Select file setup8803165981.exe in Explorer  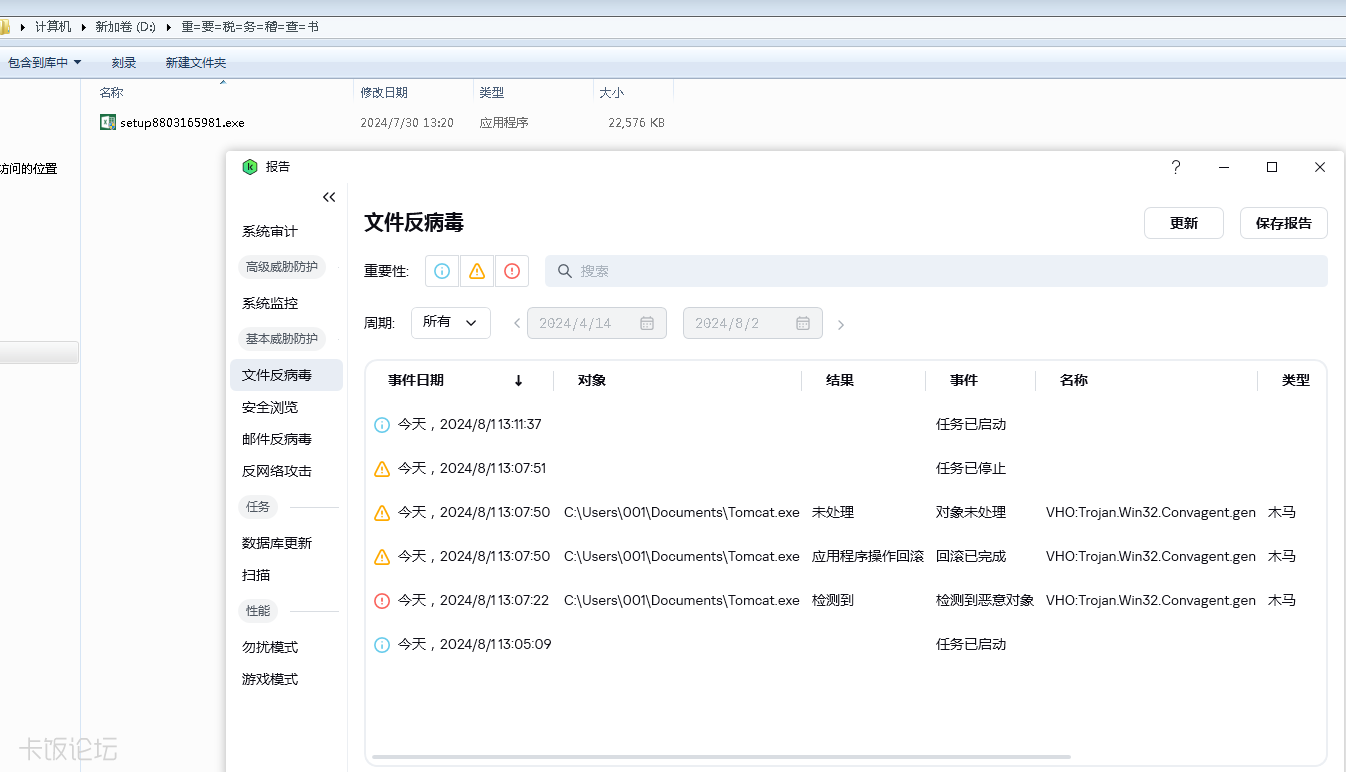pyautogui.click(x=182, y=122)
